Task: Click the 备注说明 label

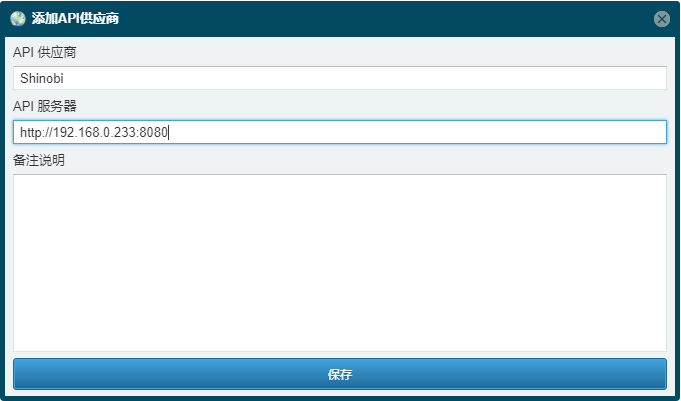Action: (39, 160)
